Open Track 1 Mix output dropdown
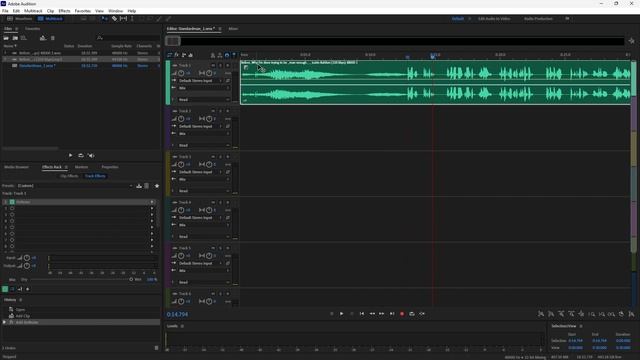The height and width of the screenshot is (360, 640). [x=204, y=88]
